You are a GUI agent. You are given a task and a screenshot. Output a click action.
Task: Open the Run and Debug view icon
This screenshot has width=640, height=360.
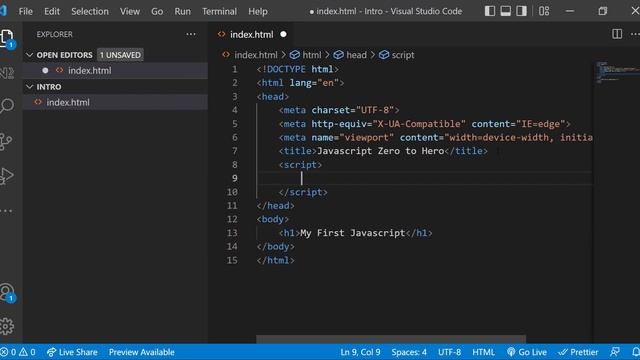click(x=7, y=176)
